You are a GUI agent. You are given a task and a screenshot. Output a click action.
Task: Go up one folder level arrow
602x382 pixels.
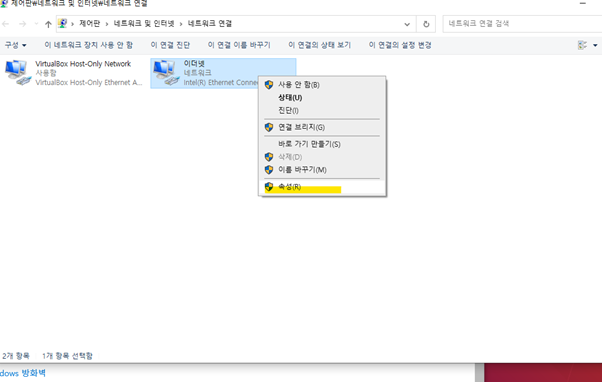click(x=48, y=24)
